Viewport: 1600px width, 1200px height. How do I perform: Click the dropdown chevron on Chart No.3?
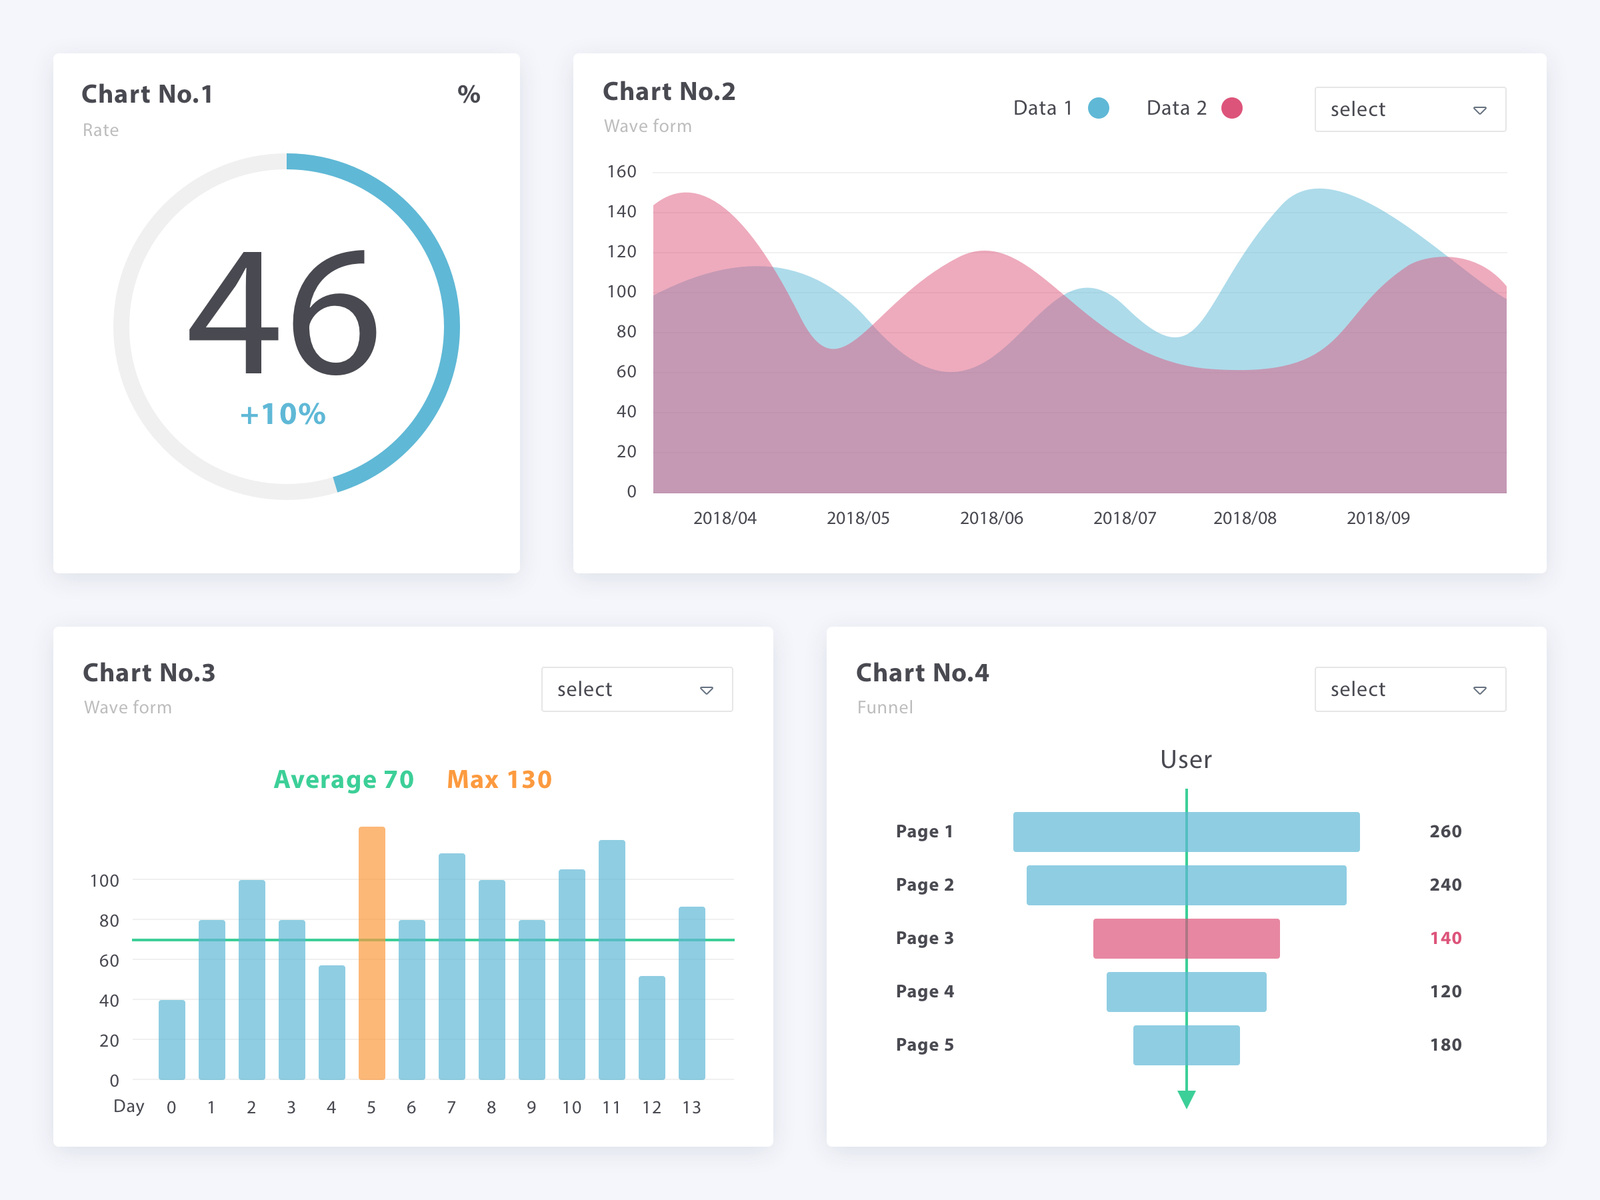(x=707, y=689)
